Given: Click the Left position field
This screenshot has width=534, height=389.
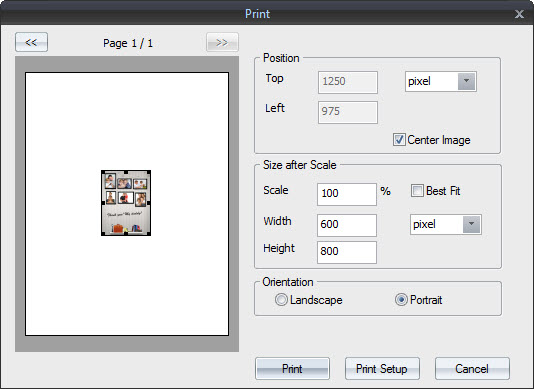Looking at the screenshot, I should point(348,112).
